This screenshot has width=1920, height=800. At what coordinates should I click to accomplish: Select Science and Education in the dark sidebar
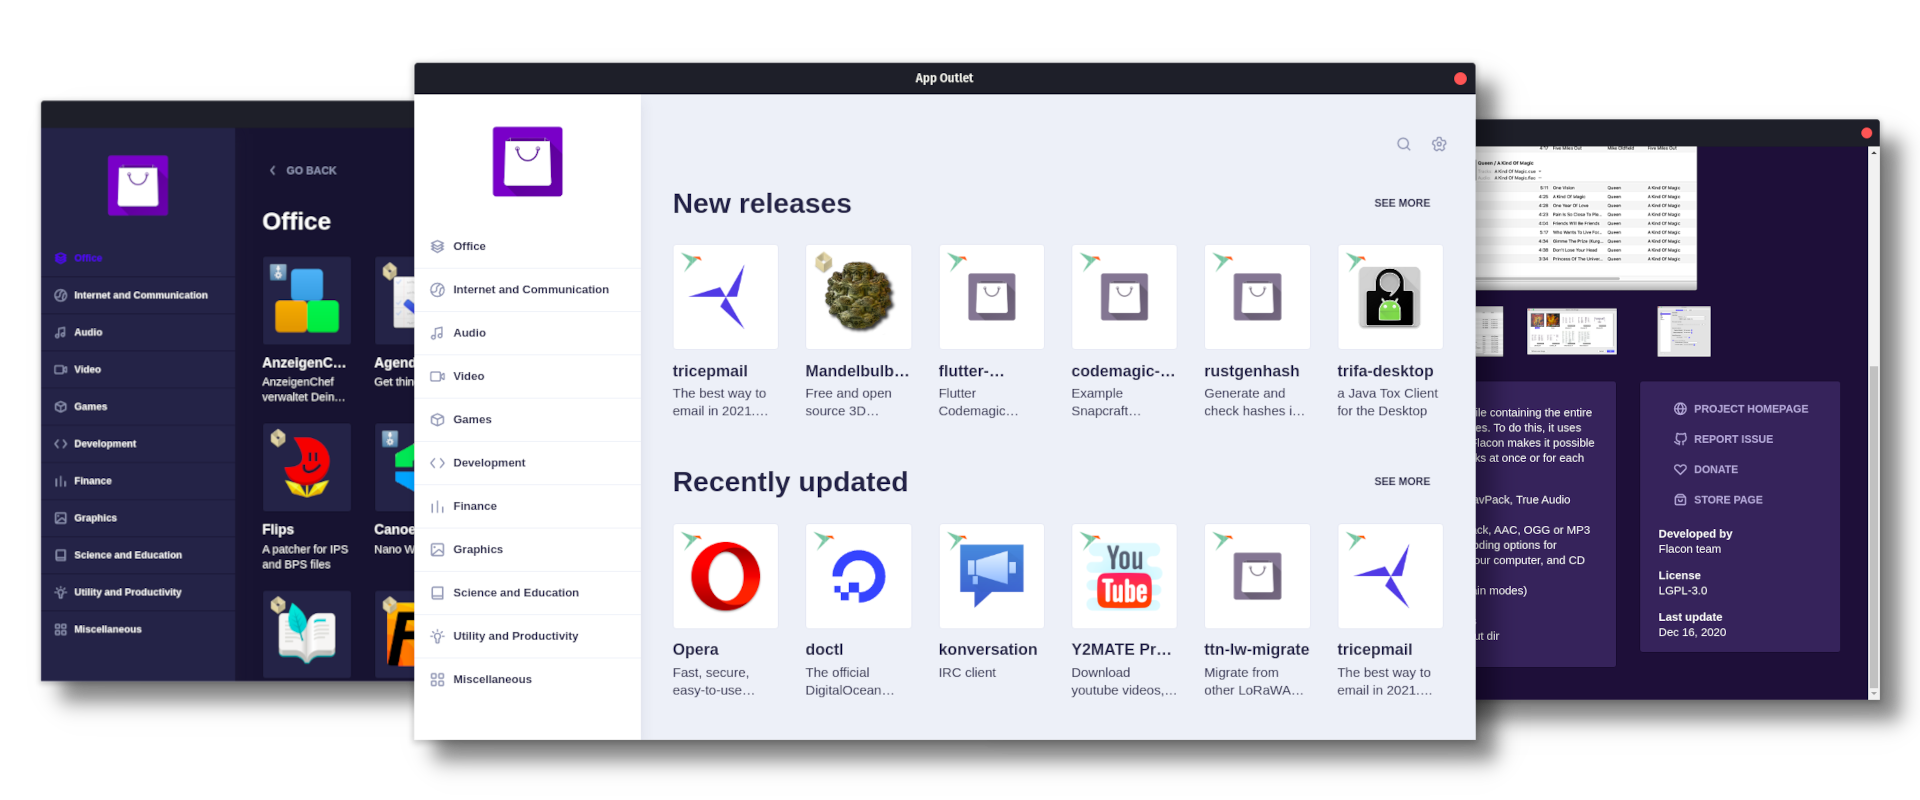(x=138, y=555)
